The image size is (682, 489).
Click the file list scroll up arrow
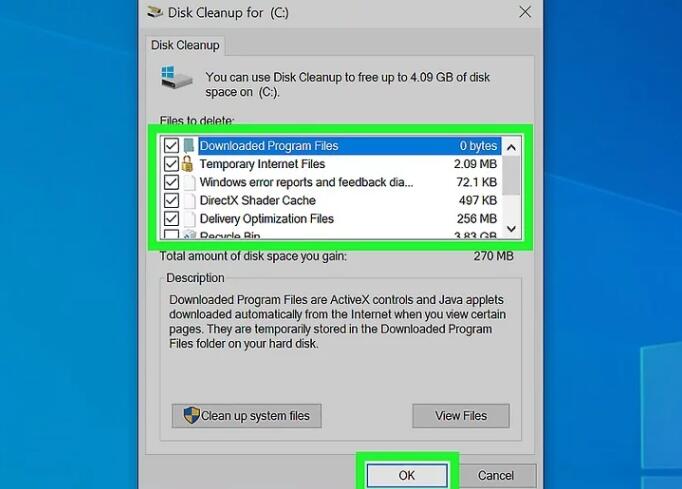(x=512, y=147)
